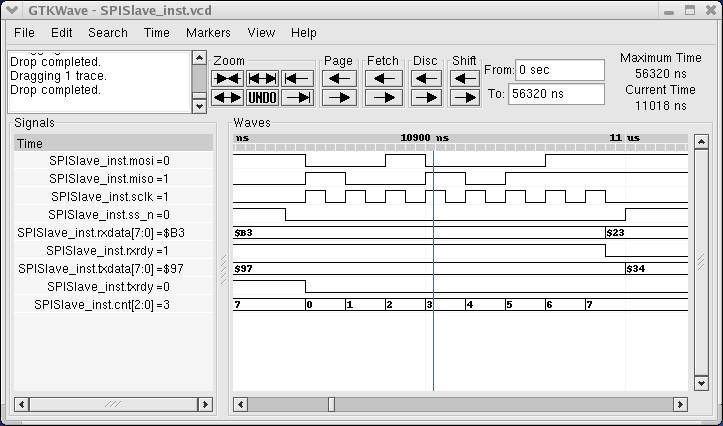
Task: Open the Markers menu
Action: click(208, 32)
